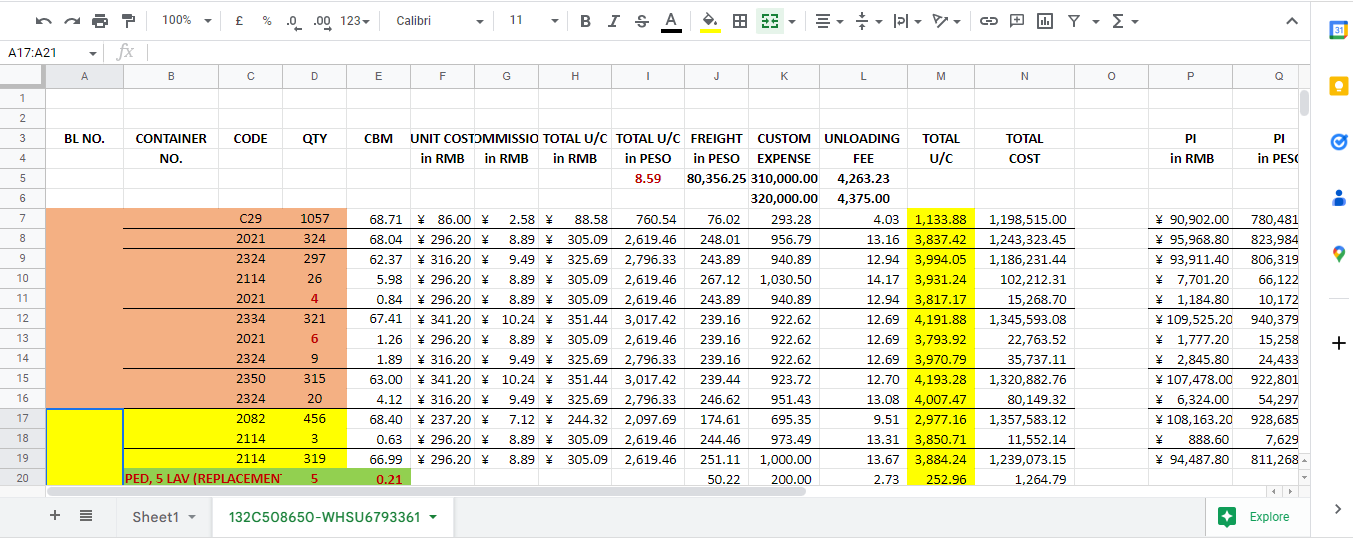Print the spreadsheet using the printer icon
Image resolution: width=1353 pixels, height=538 pixels.
click(x=100, y=21)
